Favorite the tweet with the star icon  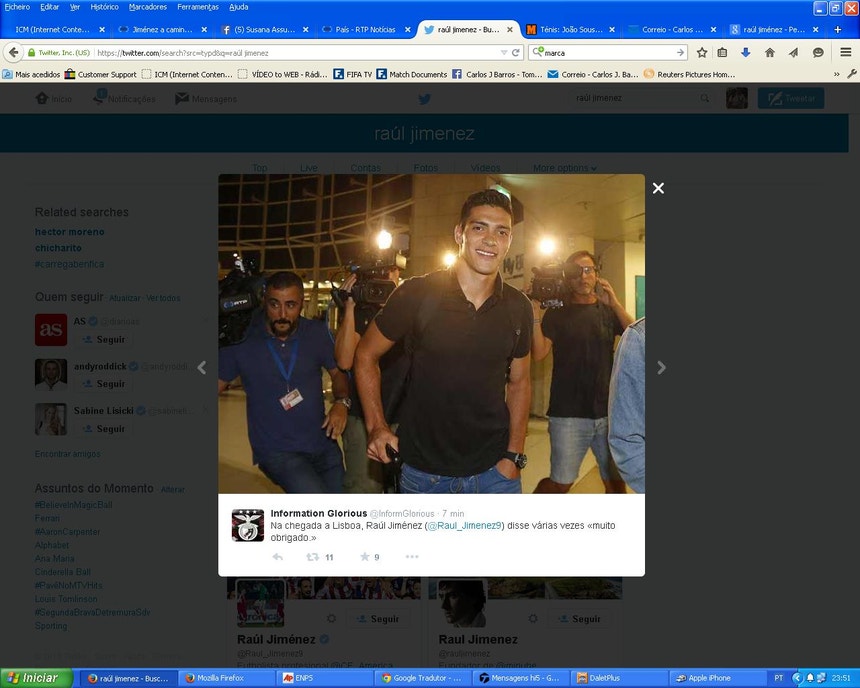pos(365,557)
